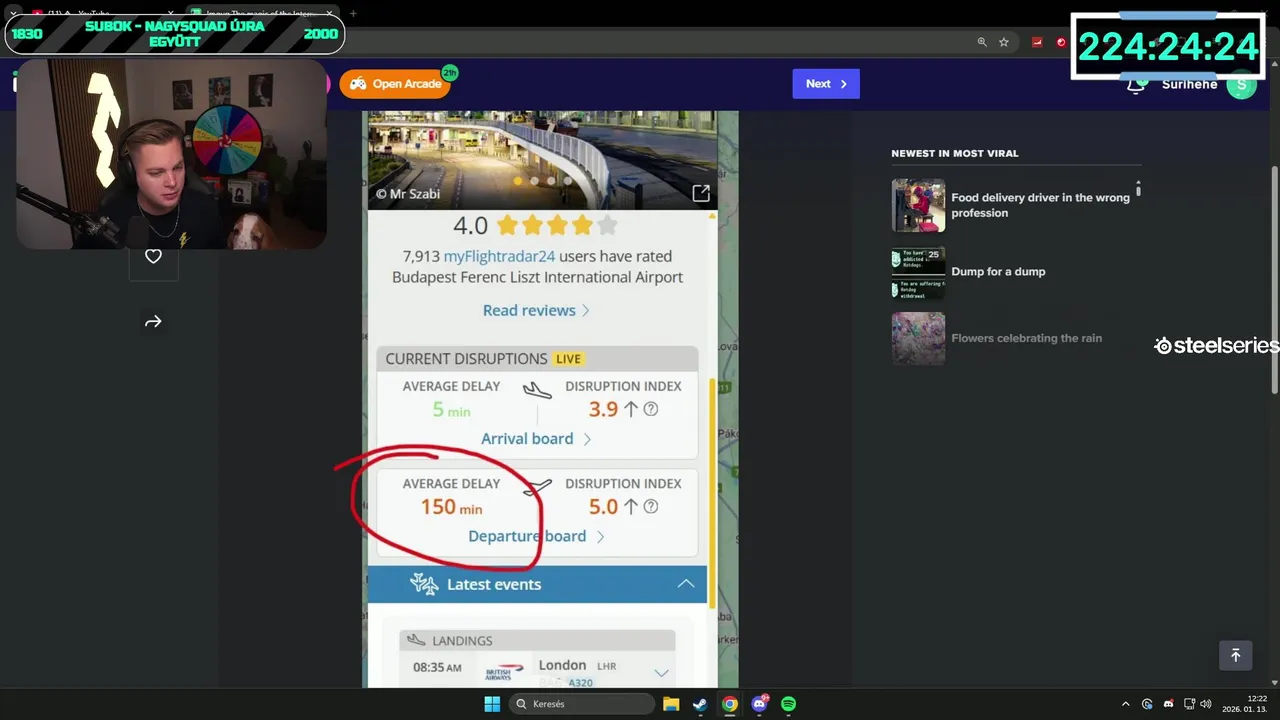Click the red chart extension icon
The height and width of the screenshot is (720, 1280).
[x=1037, y=42]
